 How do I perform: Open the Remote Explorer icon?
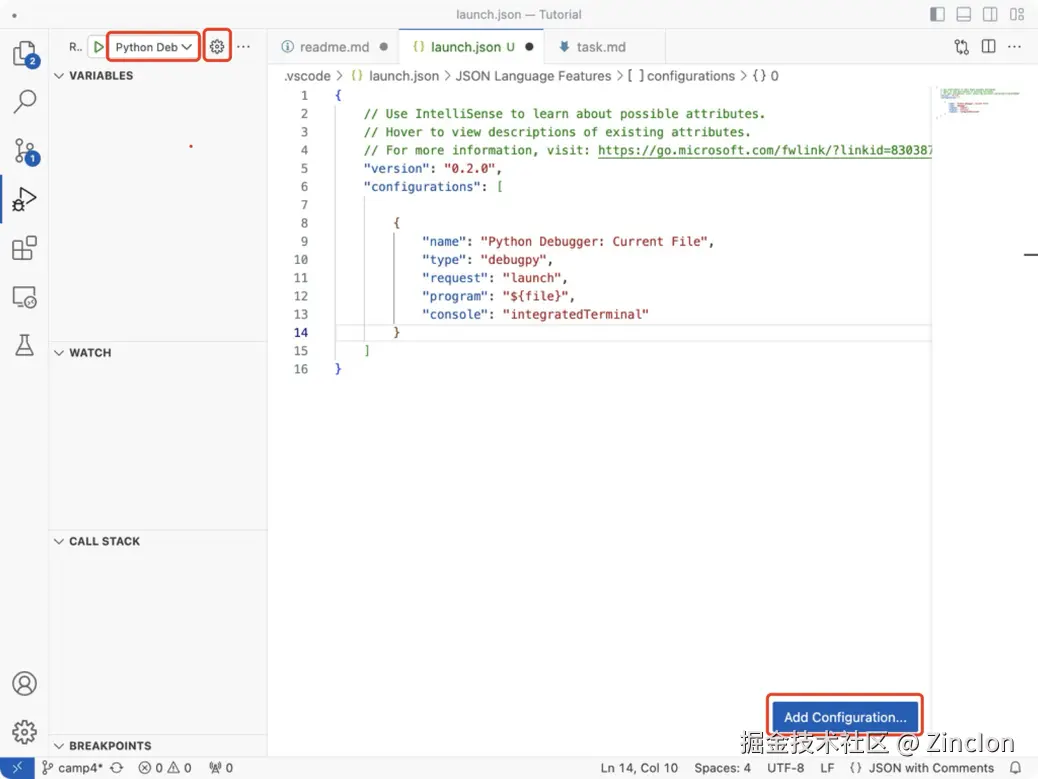(25, 297)
